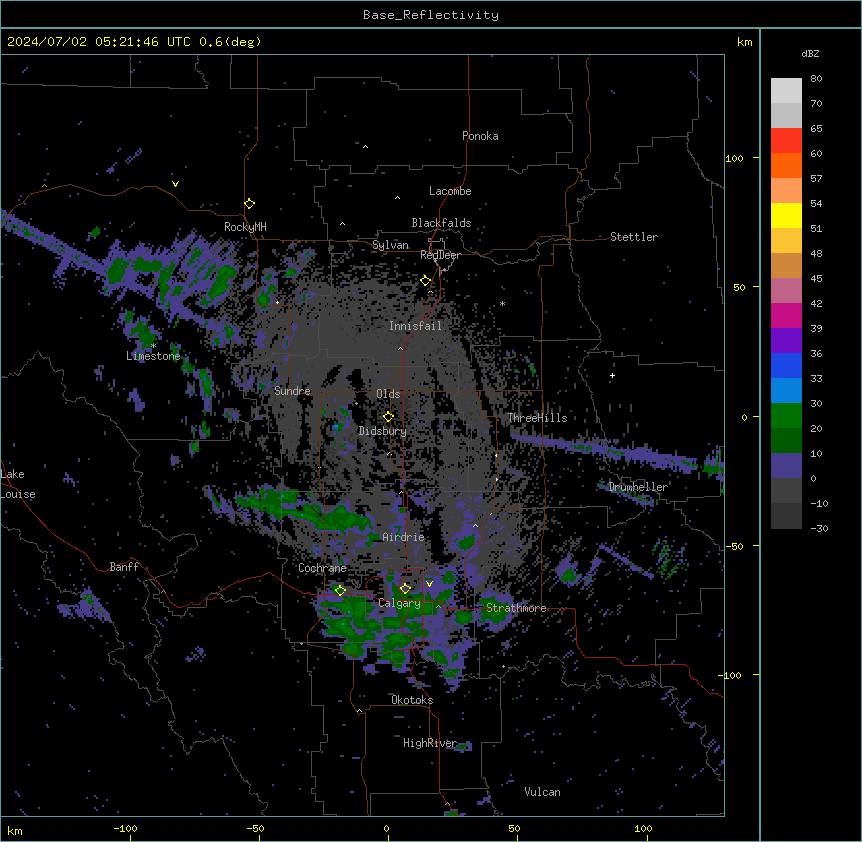Click the Innisfail city label
The height and width of the screenshot is (842, 862).
pyautogui.click(x=415, y=326)
